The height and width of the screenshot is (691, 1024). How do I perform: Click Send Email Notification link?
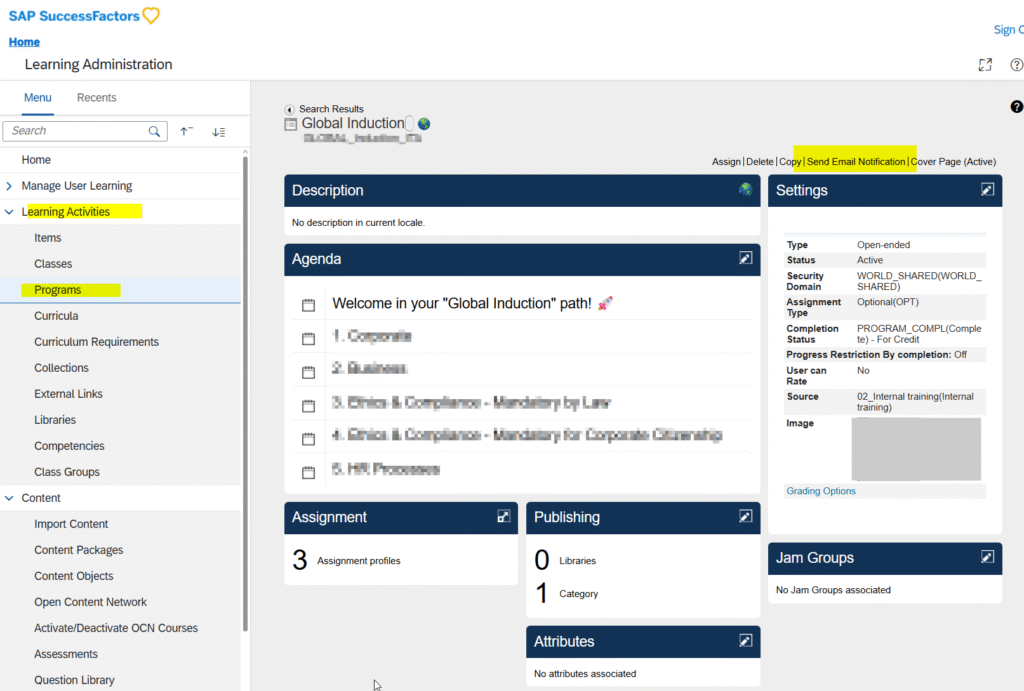[x=855, y=162]
